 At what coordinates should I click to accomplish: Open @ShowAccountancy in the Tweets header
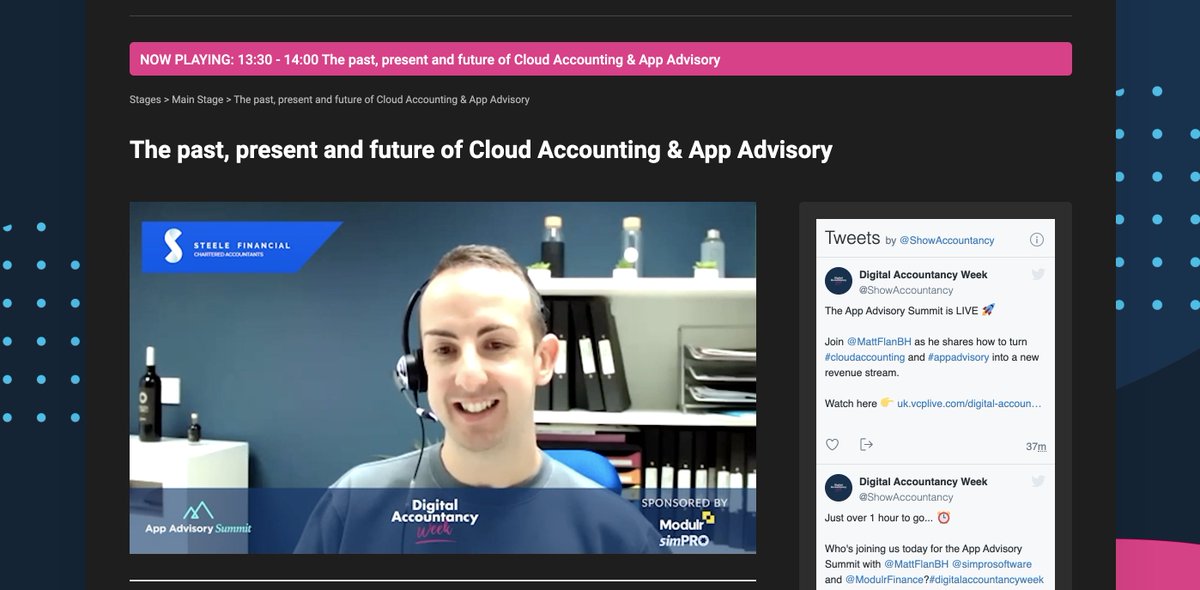[946, 240]
